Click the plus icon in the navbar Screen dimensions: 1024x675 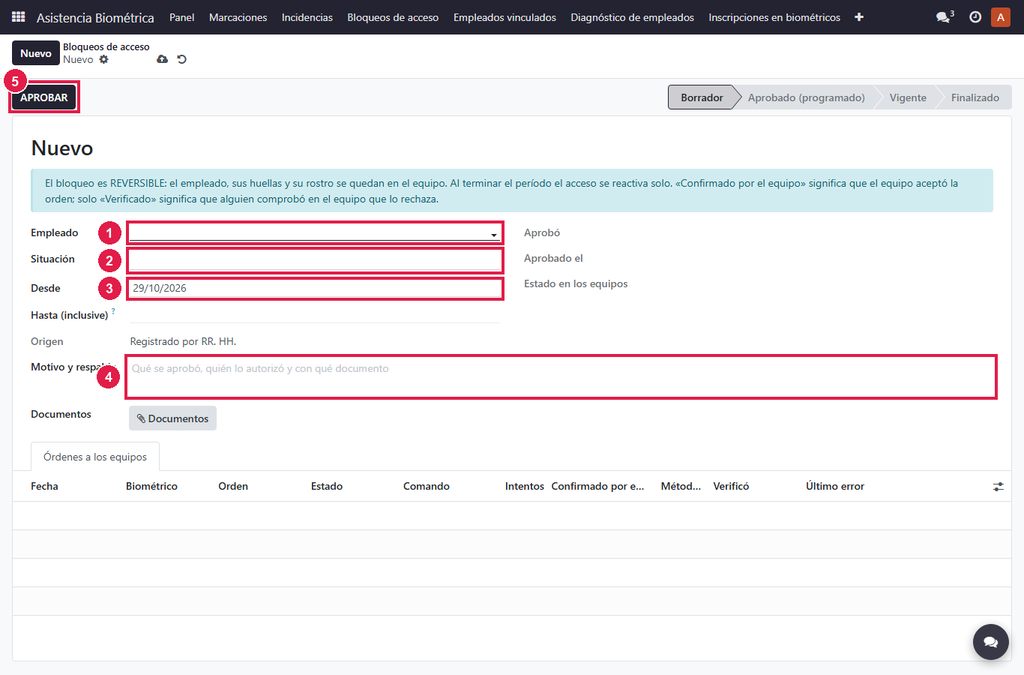point(859,17)
